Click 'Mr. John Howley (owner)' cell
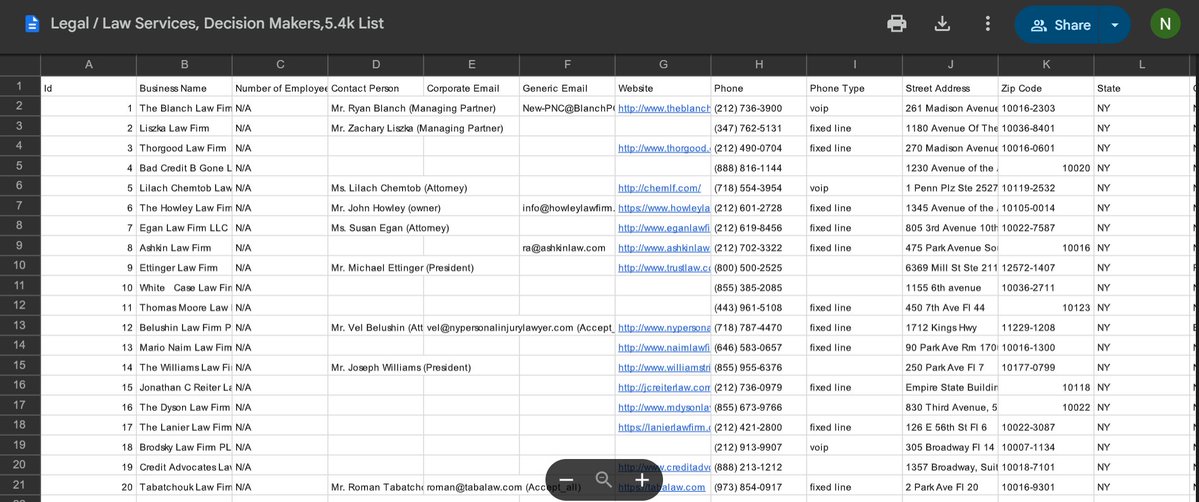This screenshot has height=502, width=1199. click(385, 208)
